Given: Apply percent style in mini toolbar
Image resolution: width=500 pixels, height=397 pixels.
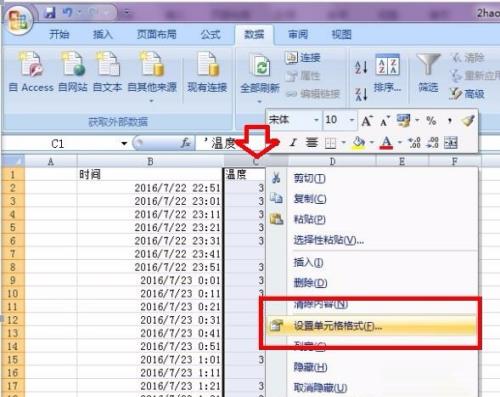Looking at the screenshot, I should [431, 121].
